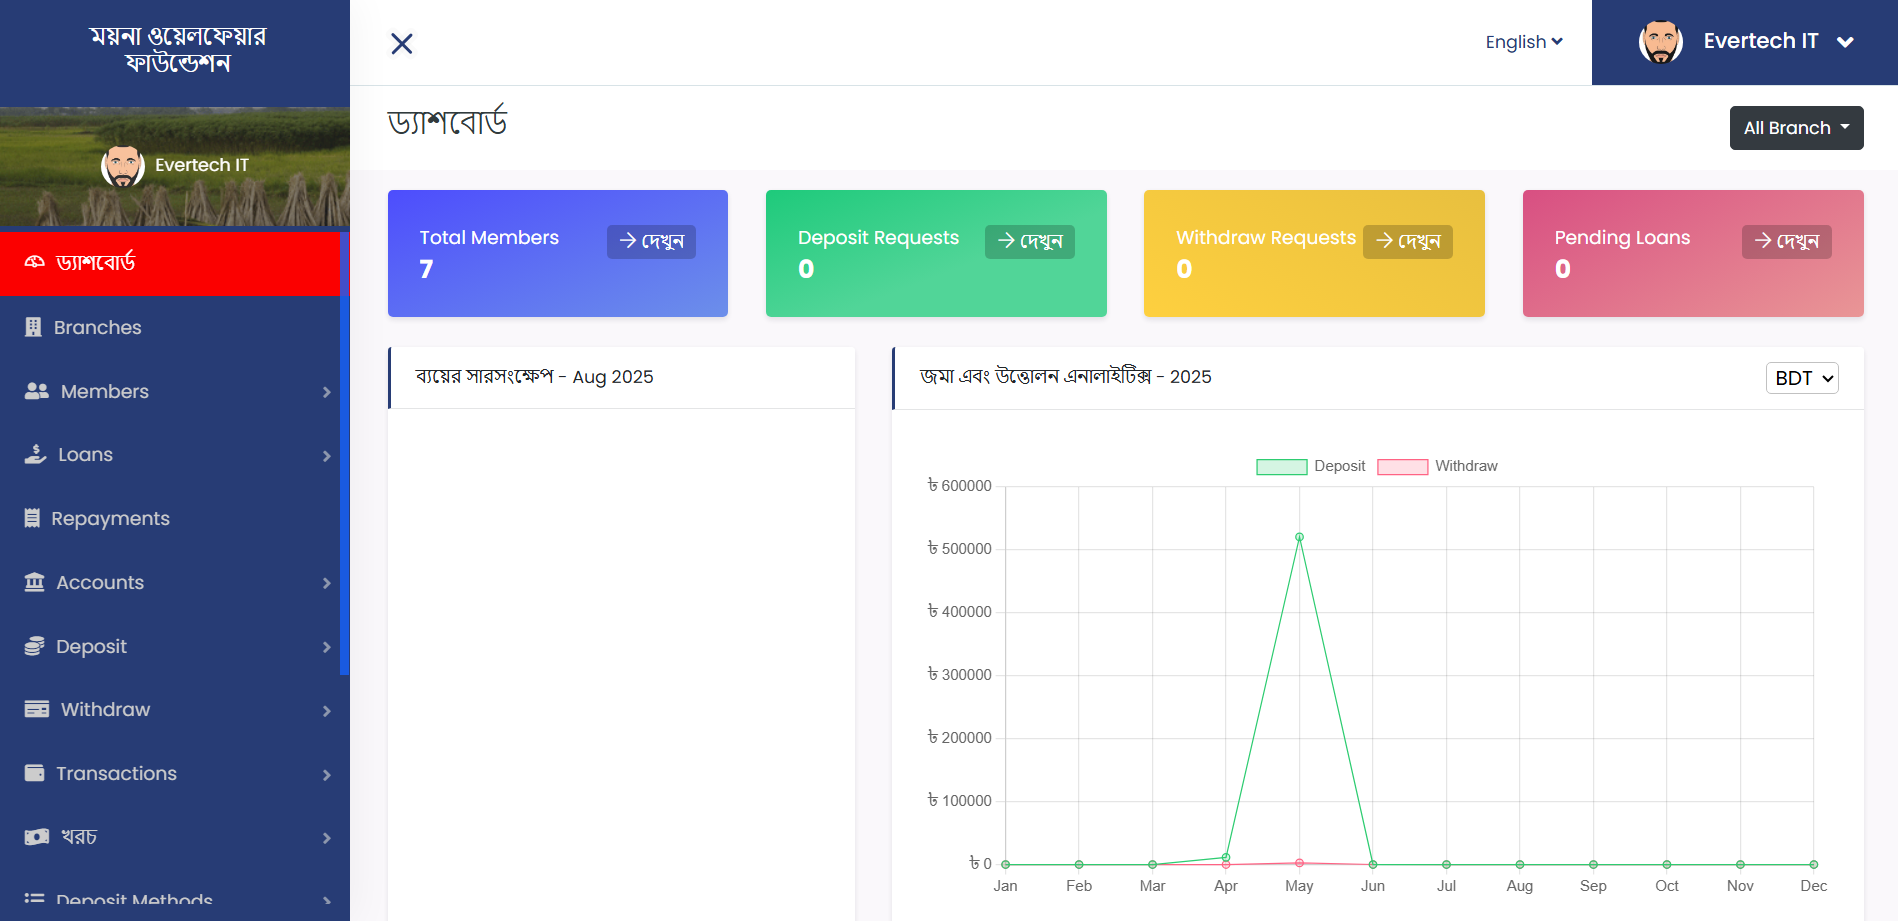Click the Loans hand-holding icon

pos(35,454)
